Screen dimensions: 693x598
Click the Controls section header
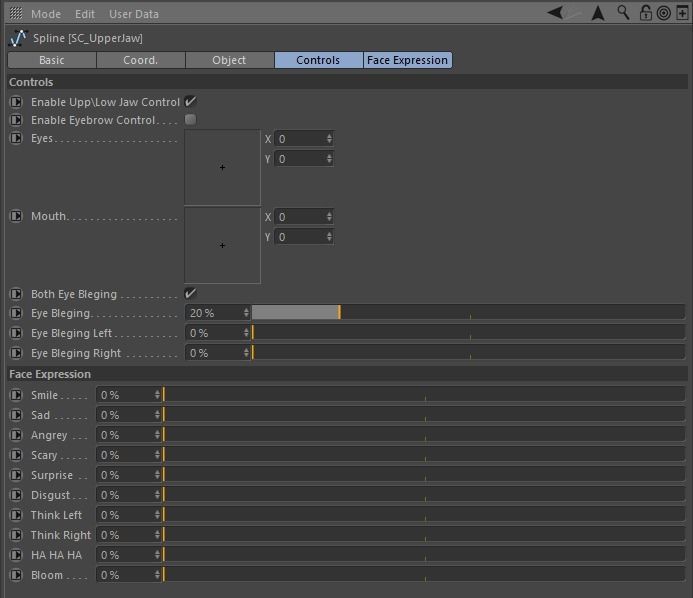click(x=347, y=82)
